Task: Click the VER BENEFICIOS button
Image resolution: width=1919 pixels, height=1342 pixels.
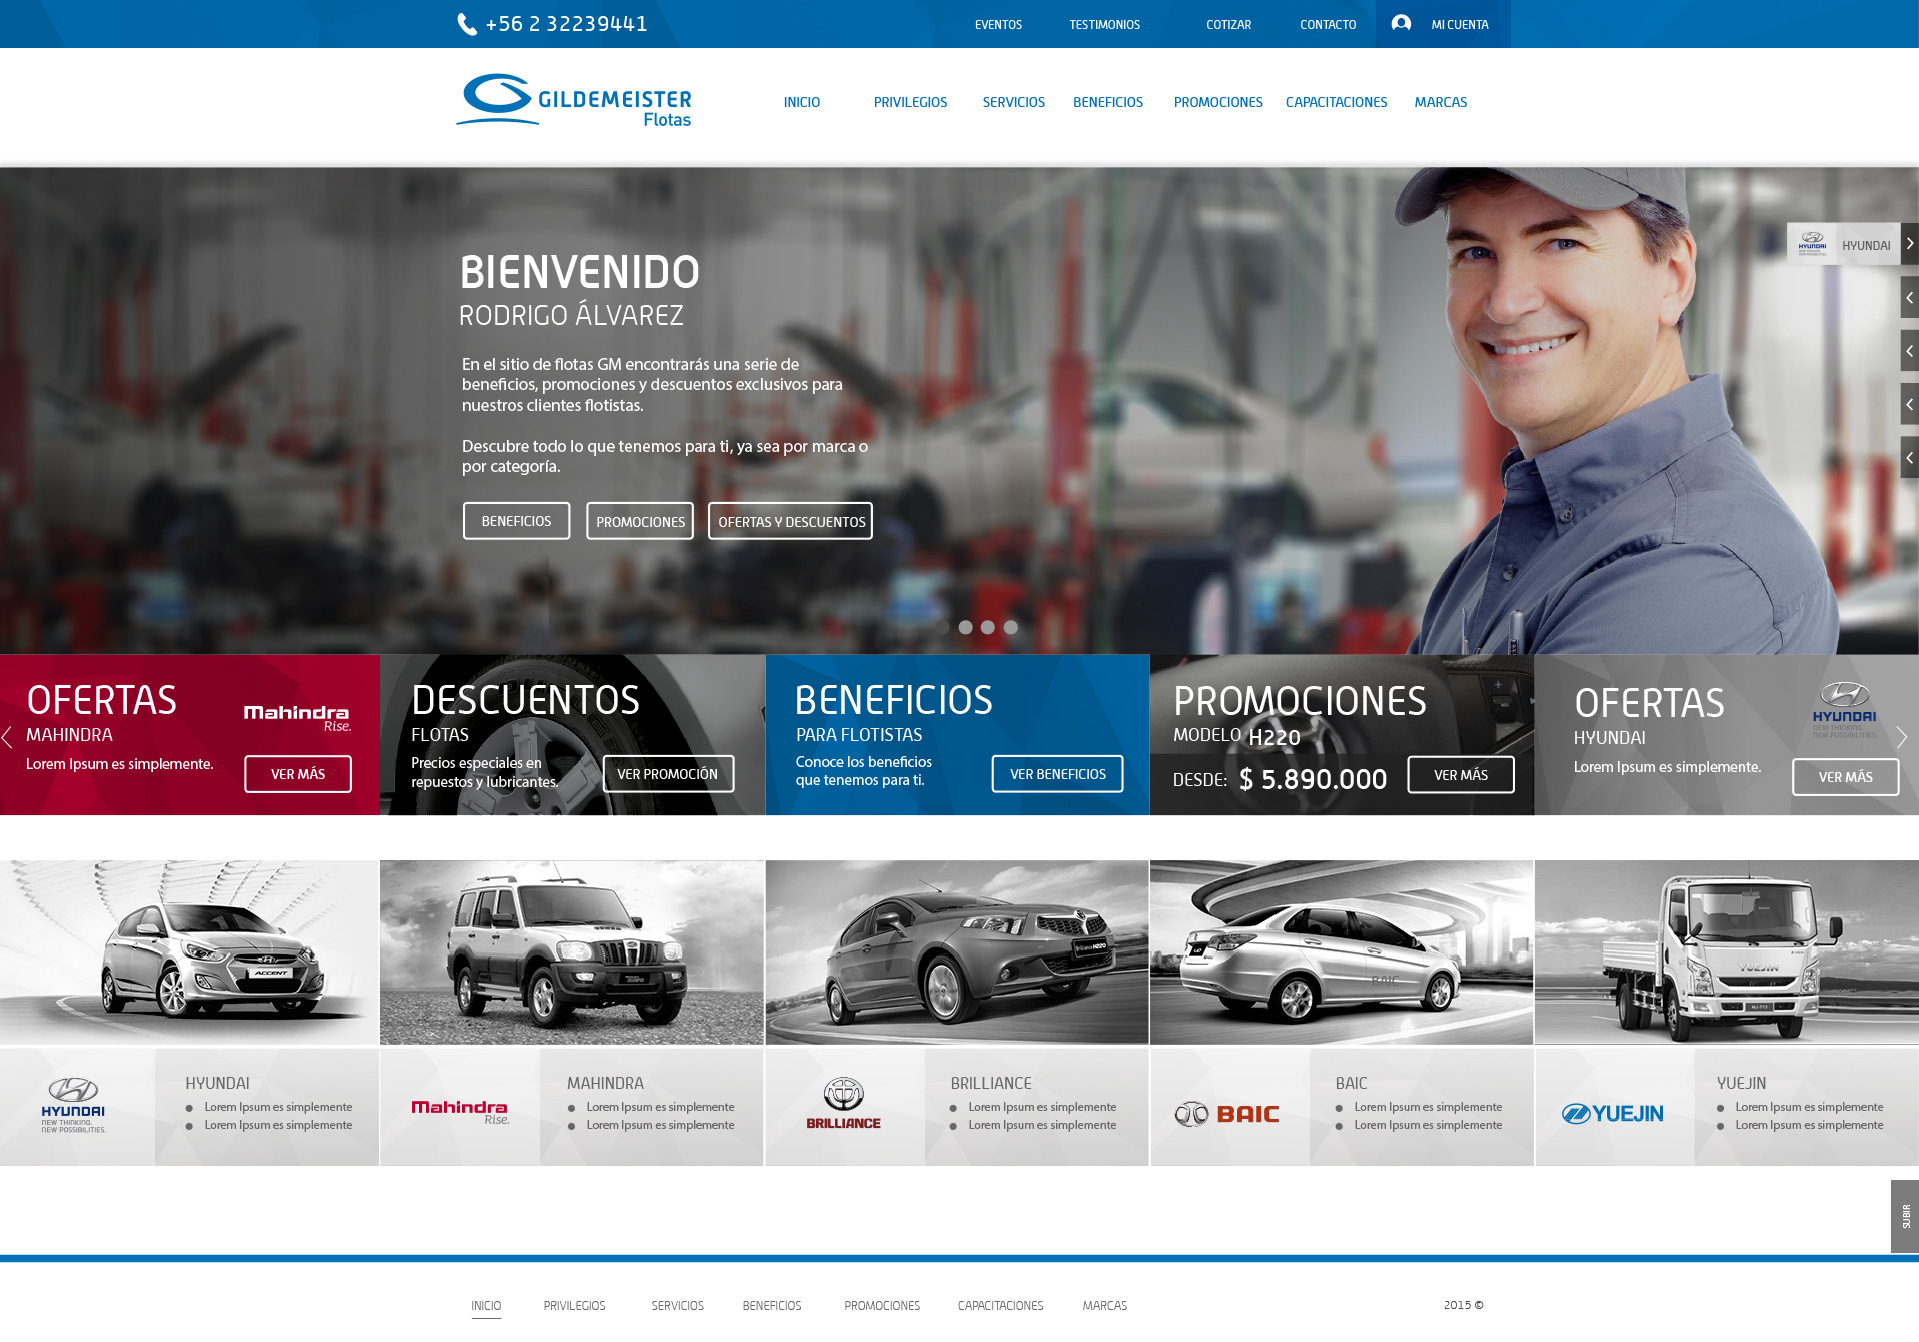Action: coord(1057,774)
